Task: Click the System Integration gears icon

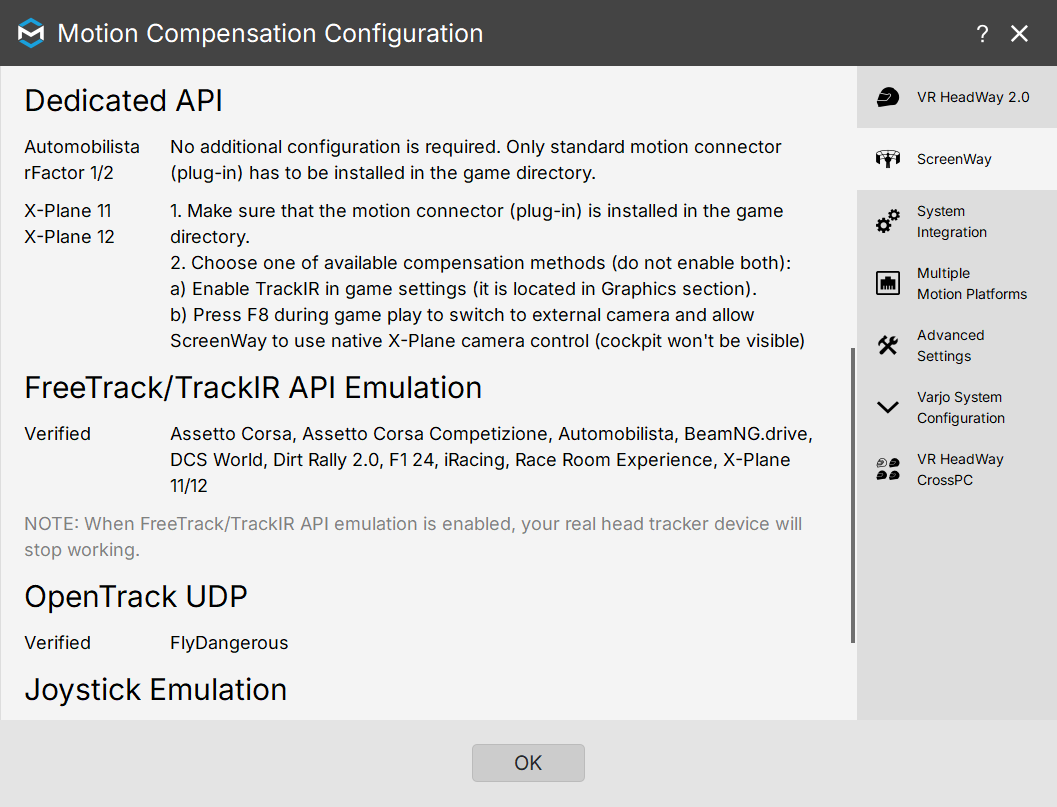Action: point(888,221)
